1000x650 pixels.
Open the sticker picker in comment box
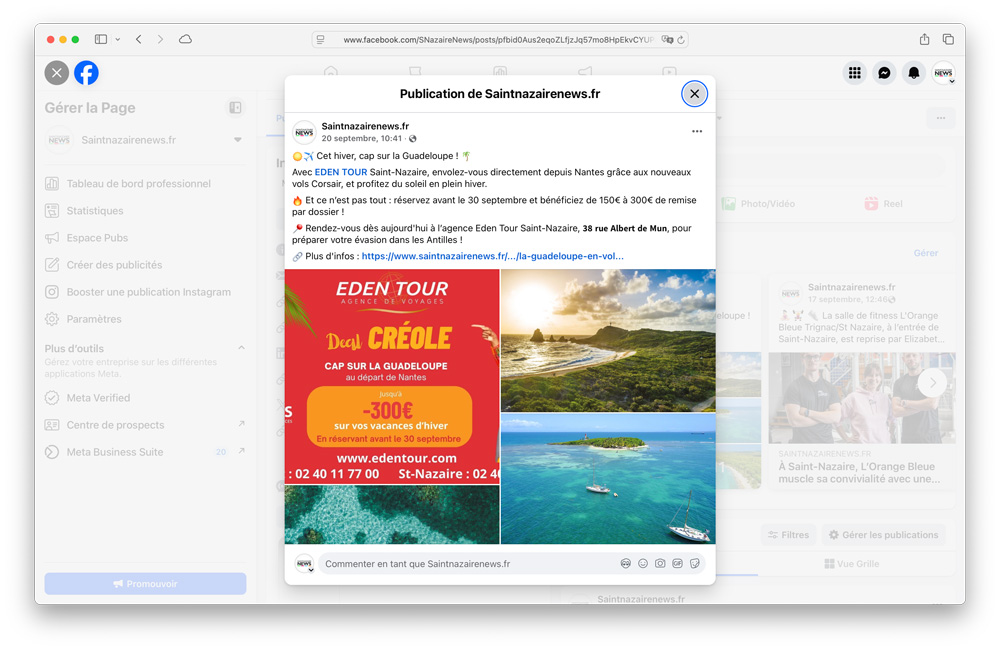tap(695, 564)
